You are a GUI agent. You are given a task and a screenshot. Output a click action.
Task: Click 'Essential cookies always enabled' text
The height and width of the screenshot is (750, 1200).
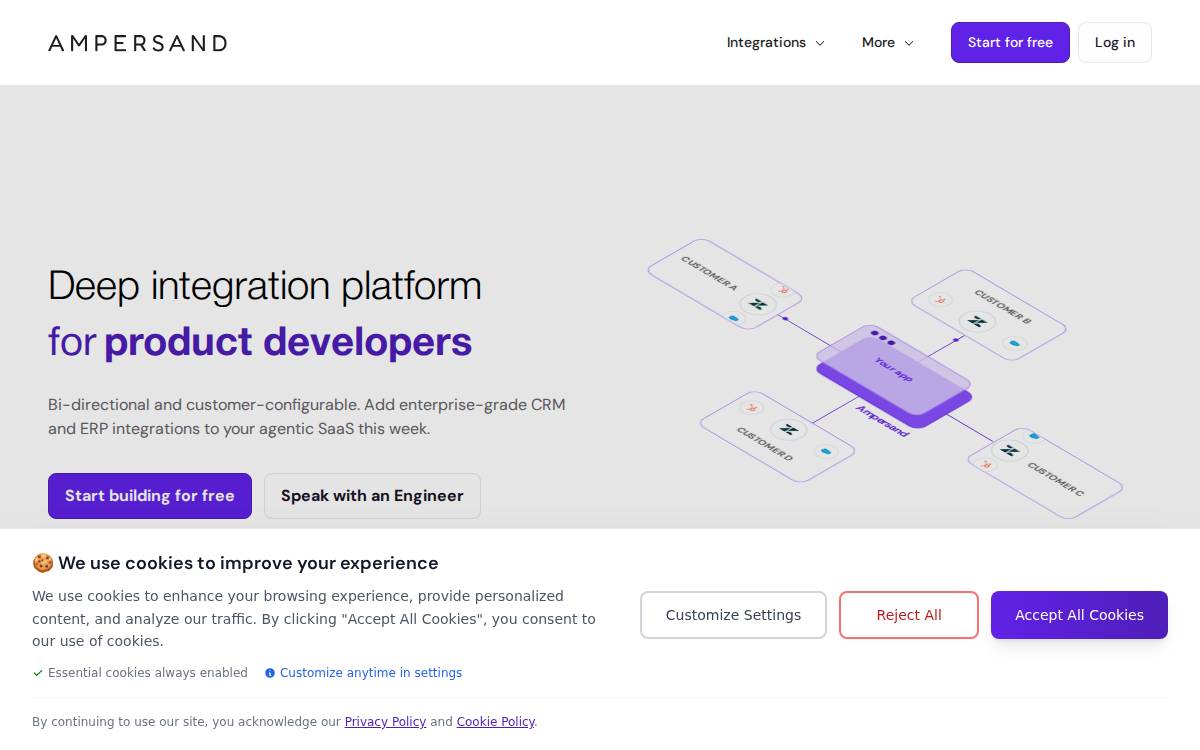coord(148,673)
